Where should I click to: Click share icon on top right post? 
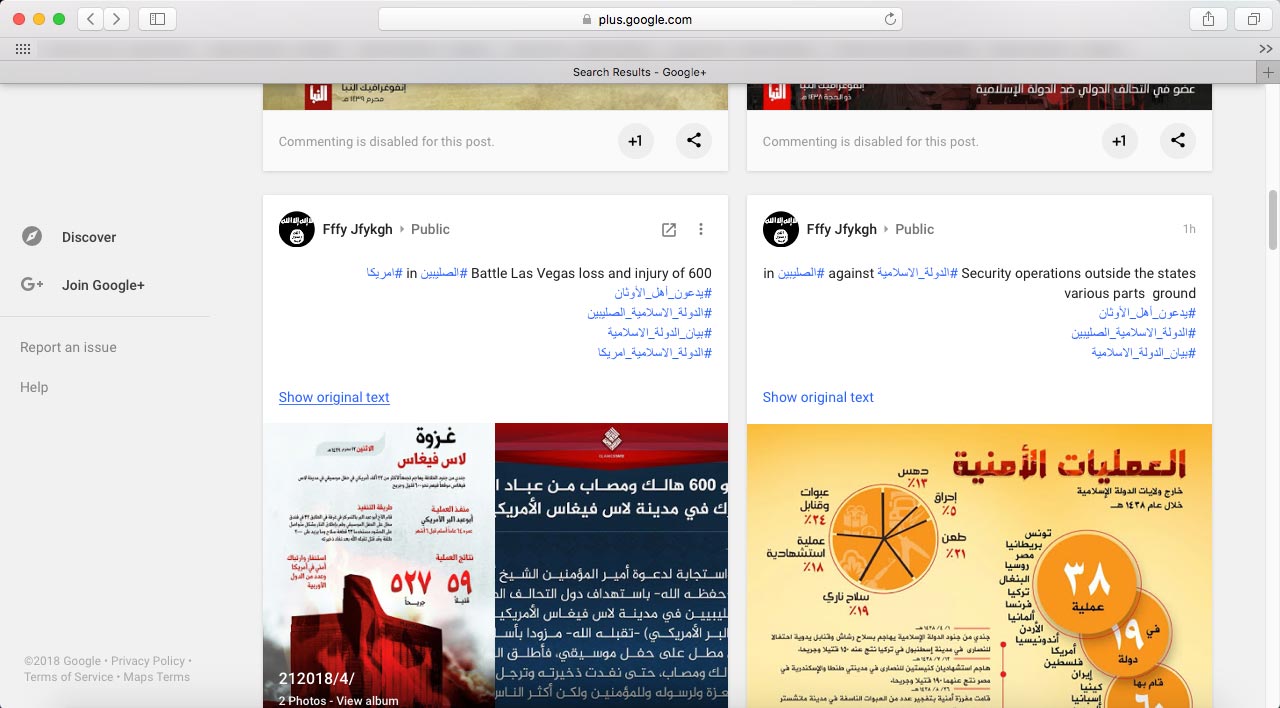tap(1178, 141)
